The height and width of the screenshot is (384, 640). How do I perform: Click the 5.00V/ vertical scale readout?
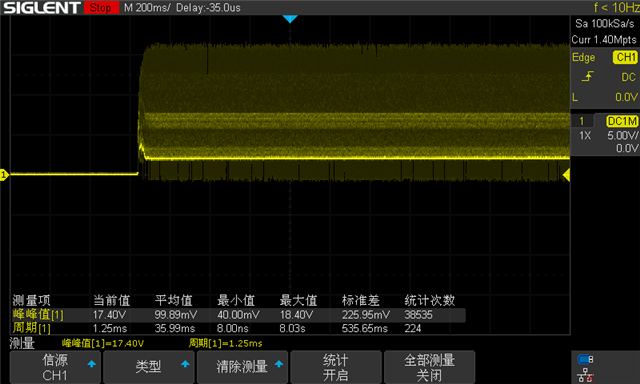(x=622, y=135)
